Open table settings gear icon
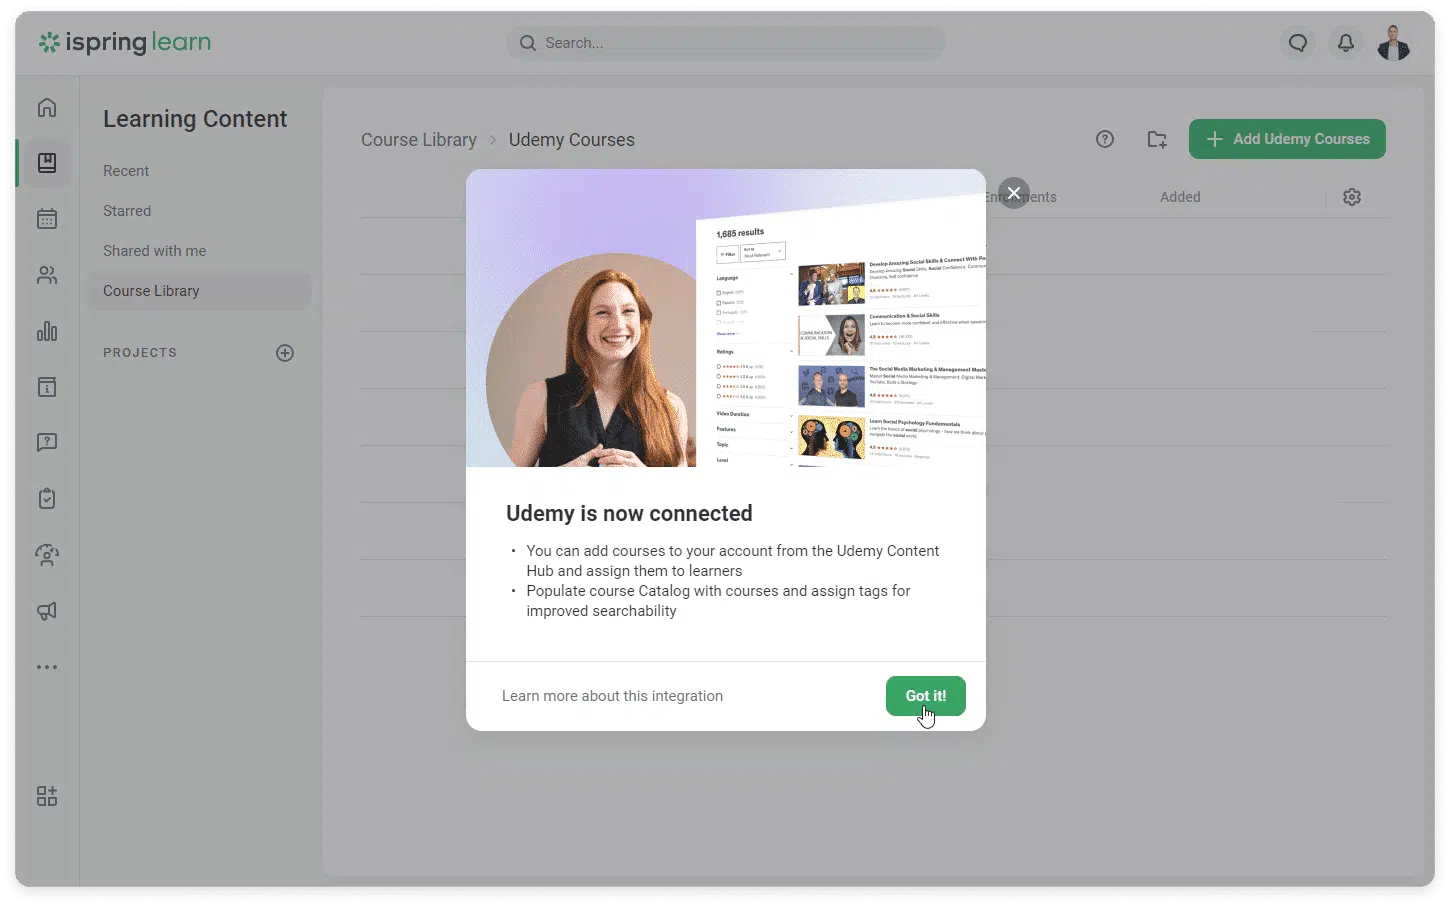The image size is (1450, 906). [x=1352, y=197]
